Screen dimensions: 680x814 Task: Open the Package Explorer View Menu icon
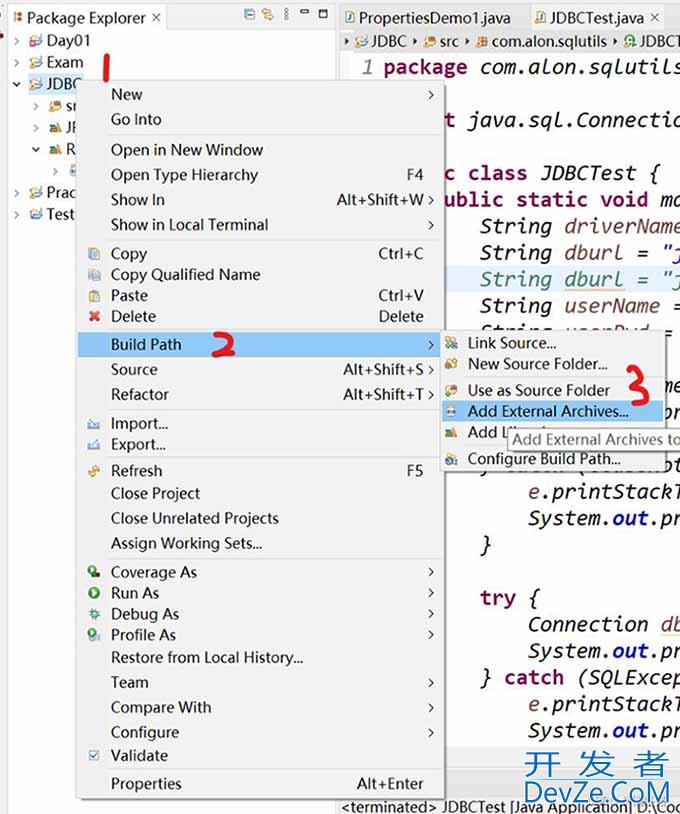coord(286,15)
